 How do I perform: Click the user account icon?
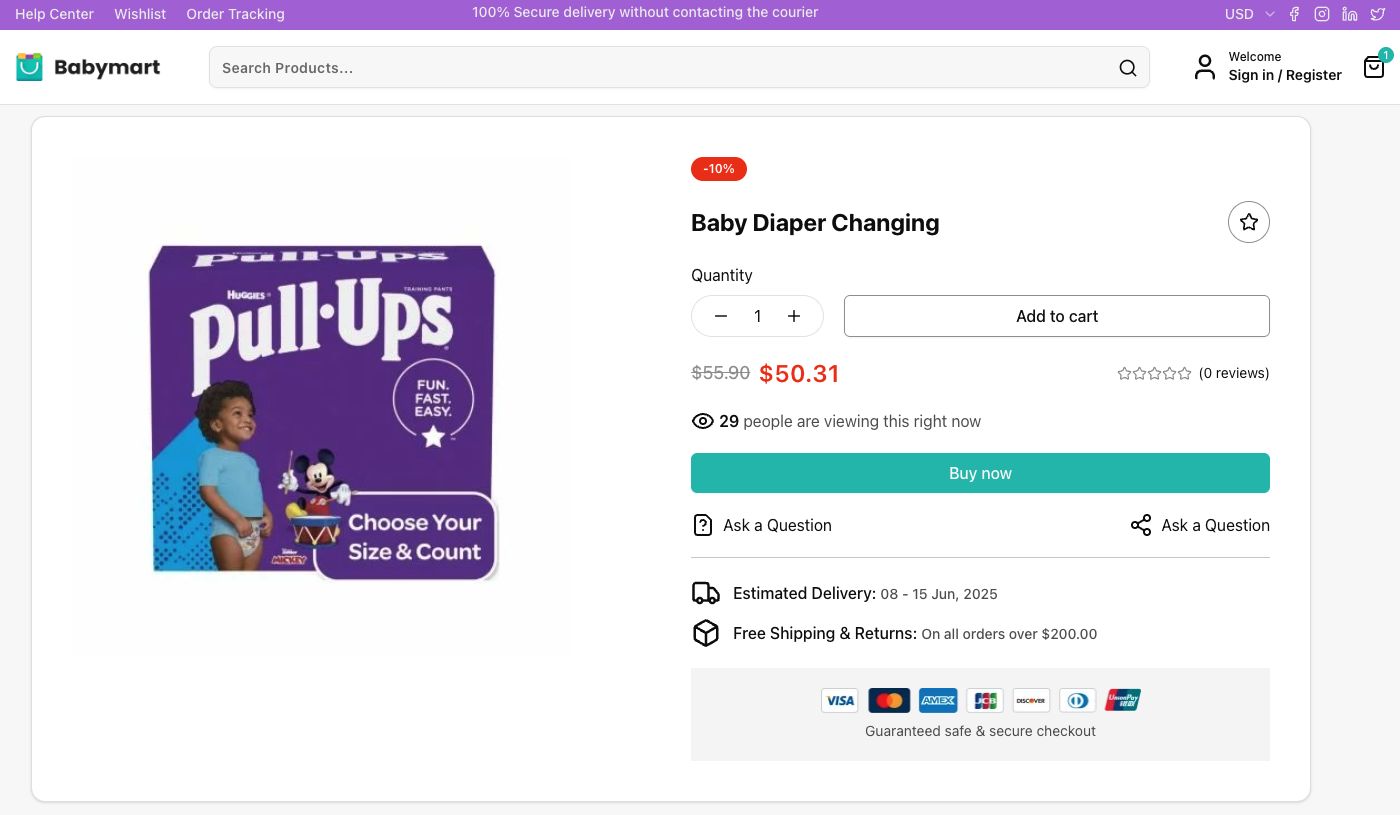click(x=1205, y=67)
